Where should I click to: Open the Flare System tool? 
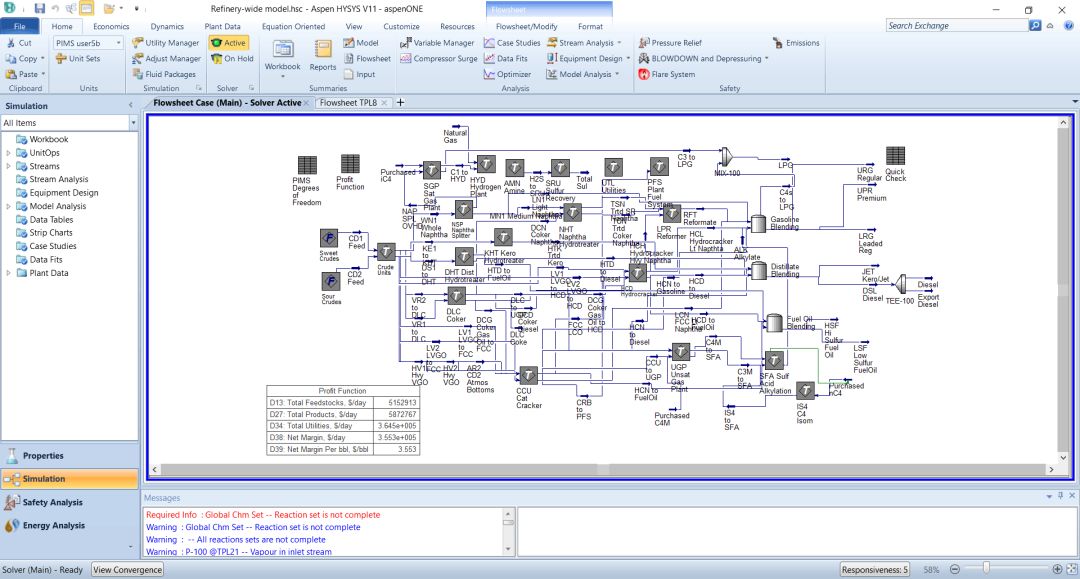click(667, 74)
